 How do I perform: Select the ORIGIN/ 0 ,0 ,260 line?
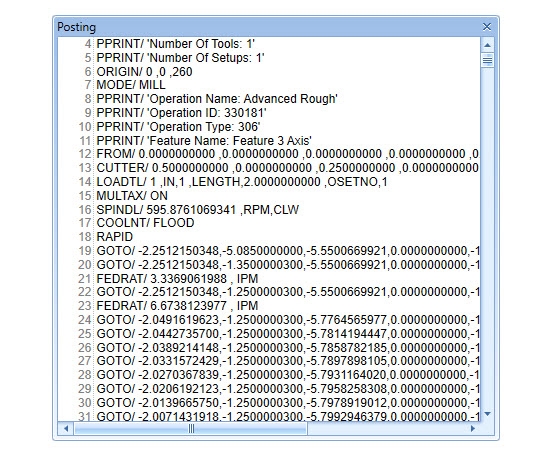click(145, 72)
